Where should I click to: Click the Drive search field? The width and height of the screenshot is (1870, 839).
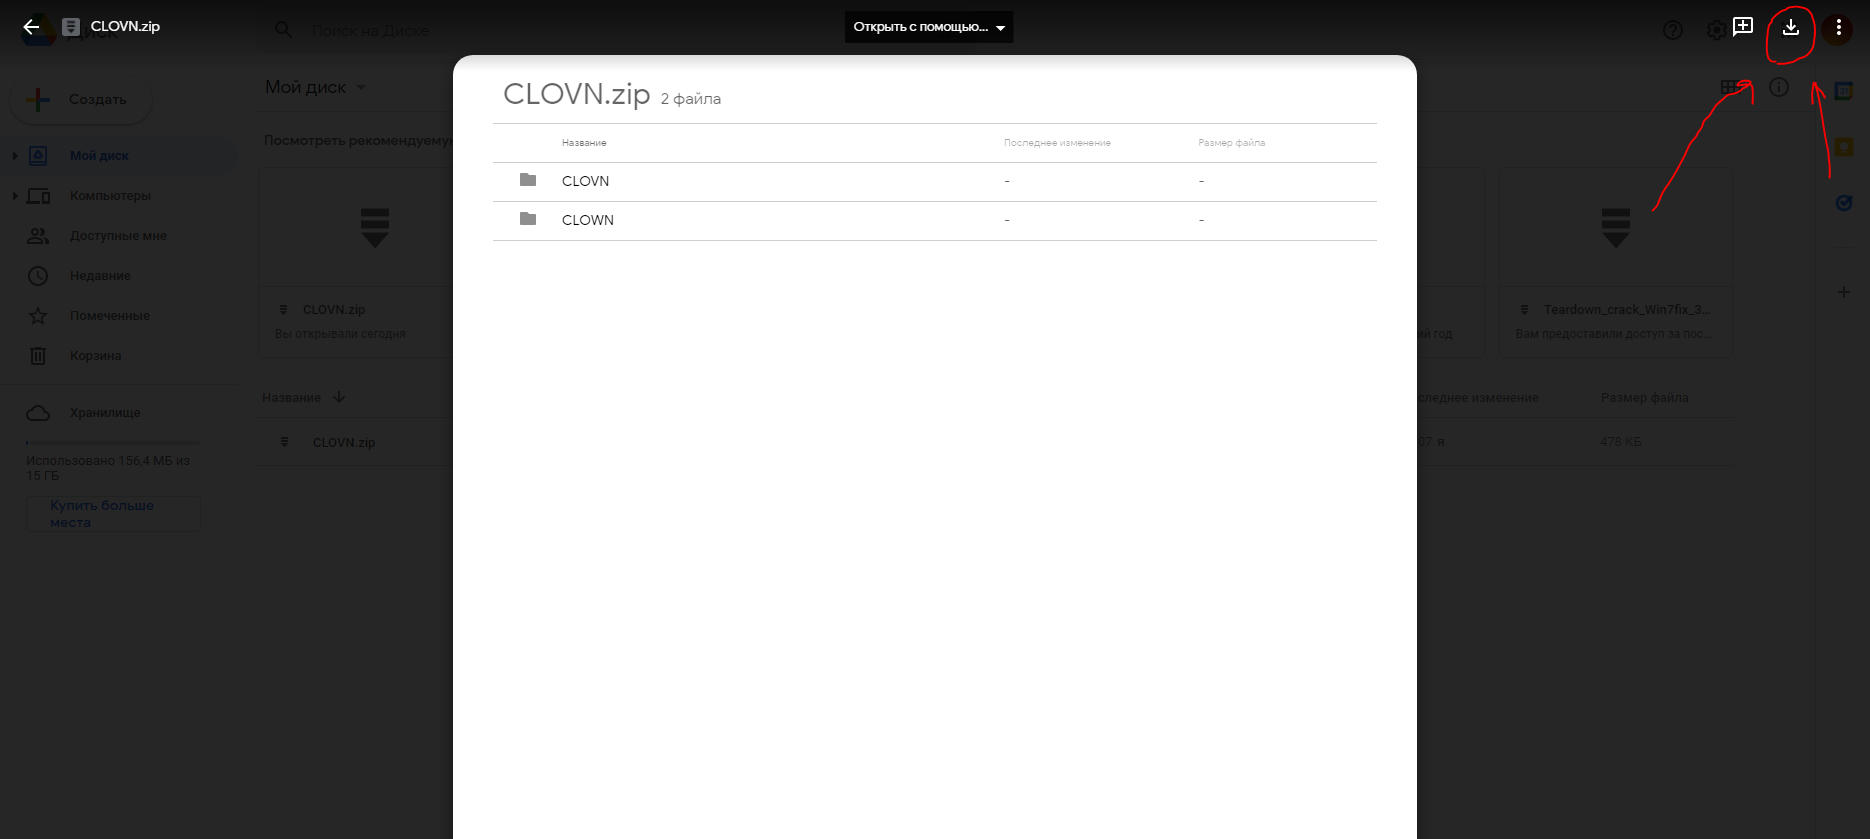371,31
